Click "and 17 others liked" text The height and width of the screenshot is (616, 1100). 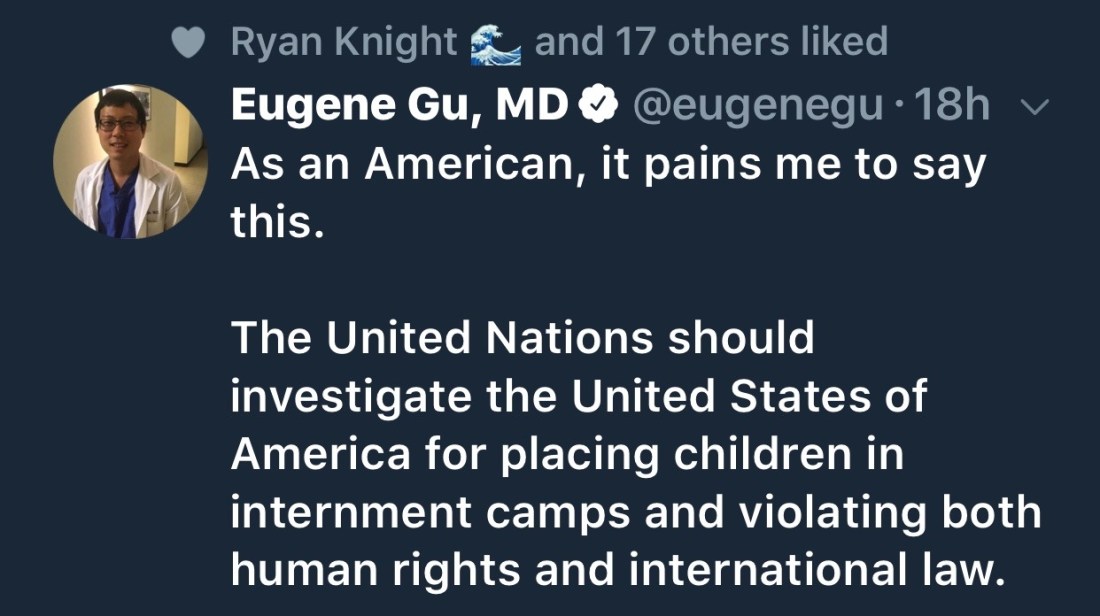[x=711, y=42]
